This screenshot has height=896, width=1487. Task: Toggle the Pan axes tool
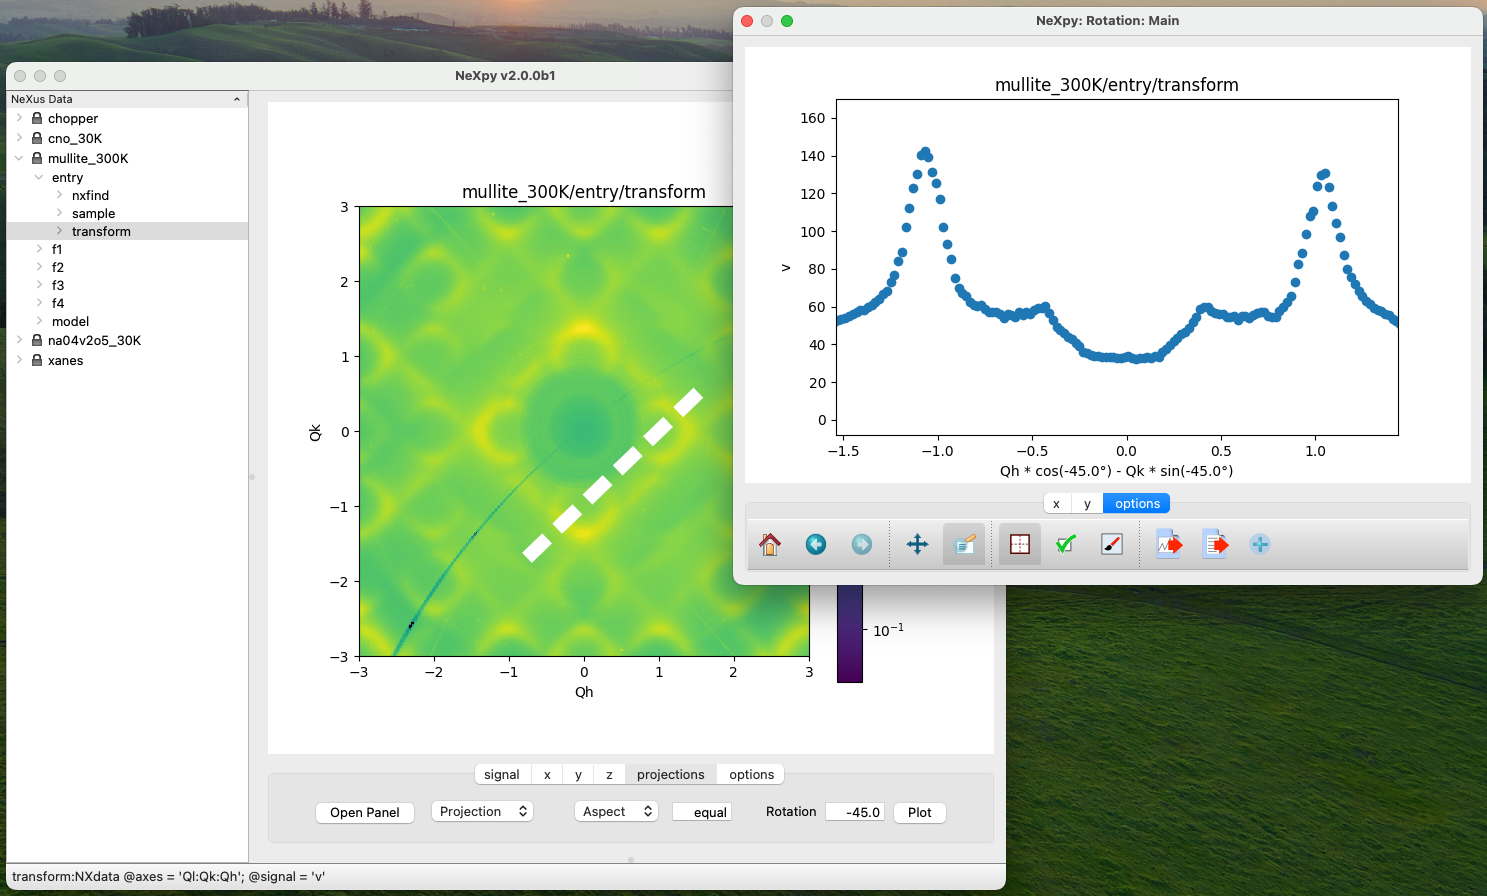point(917,544)
